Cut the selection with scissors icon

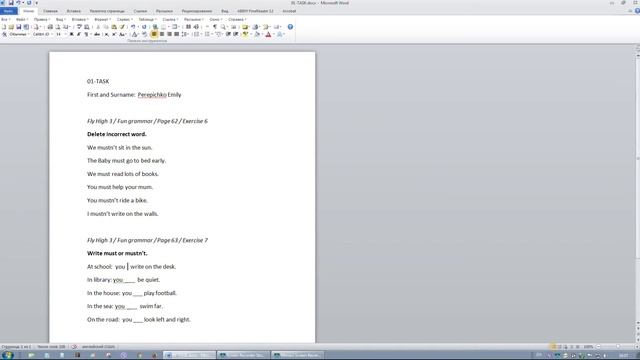pyautogui.click(x=98, y=27)
